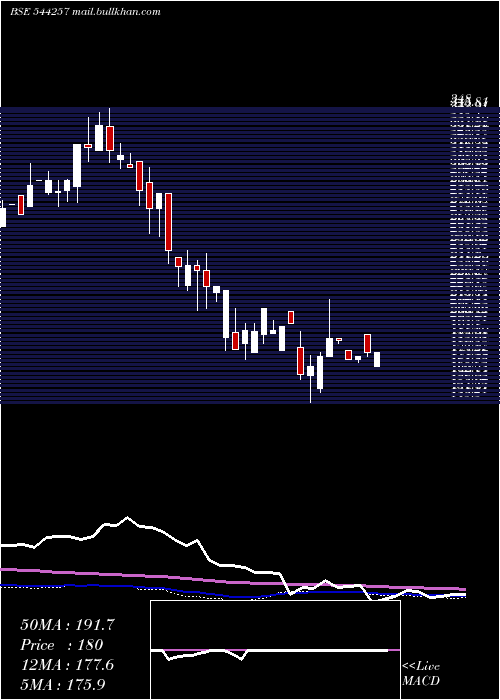The image size is (500, 700).
Task: Click the 'BSE 544257 mail.bullkhan.com' header text
Action: [x=85, y=12]
